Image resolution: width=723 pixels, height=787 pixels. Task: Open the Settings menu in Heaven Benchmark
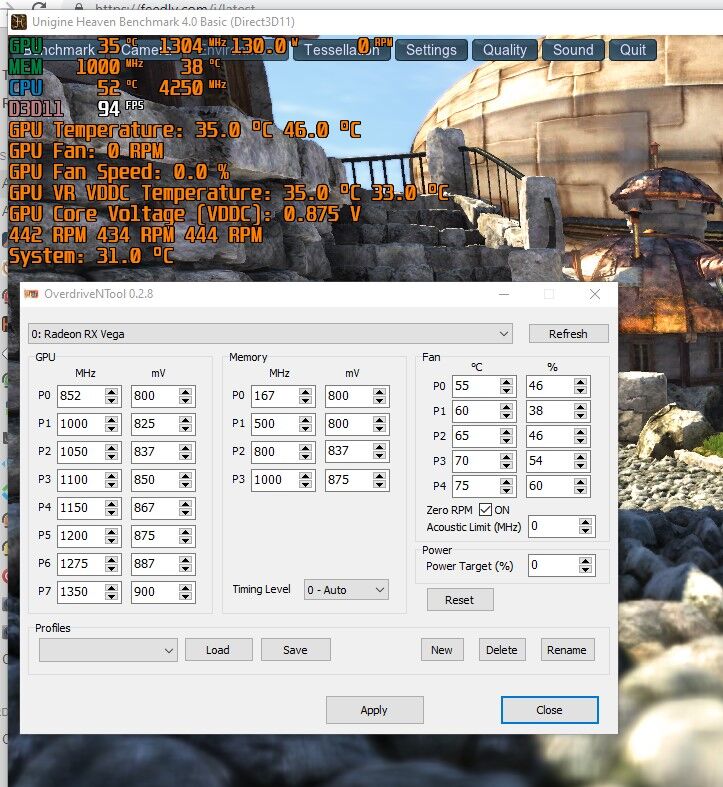(431, 50)
